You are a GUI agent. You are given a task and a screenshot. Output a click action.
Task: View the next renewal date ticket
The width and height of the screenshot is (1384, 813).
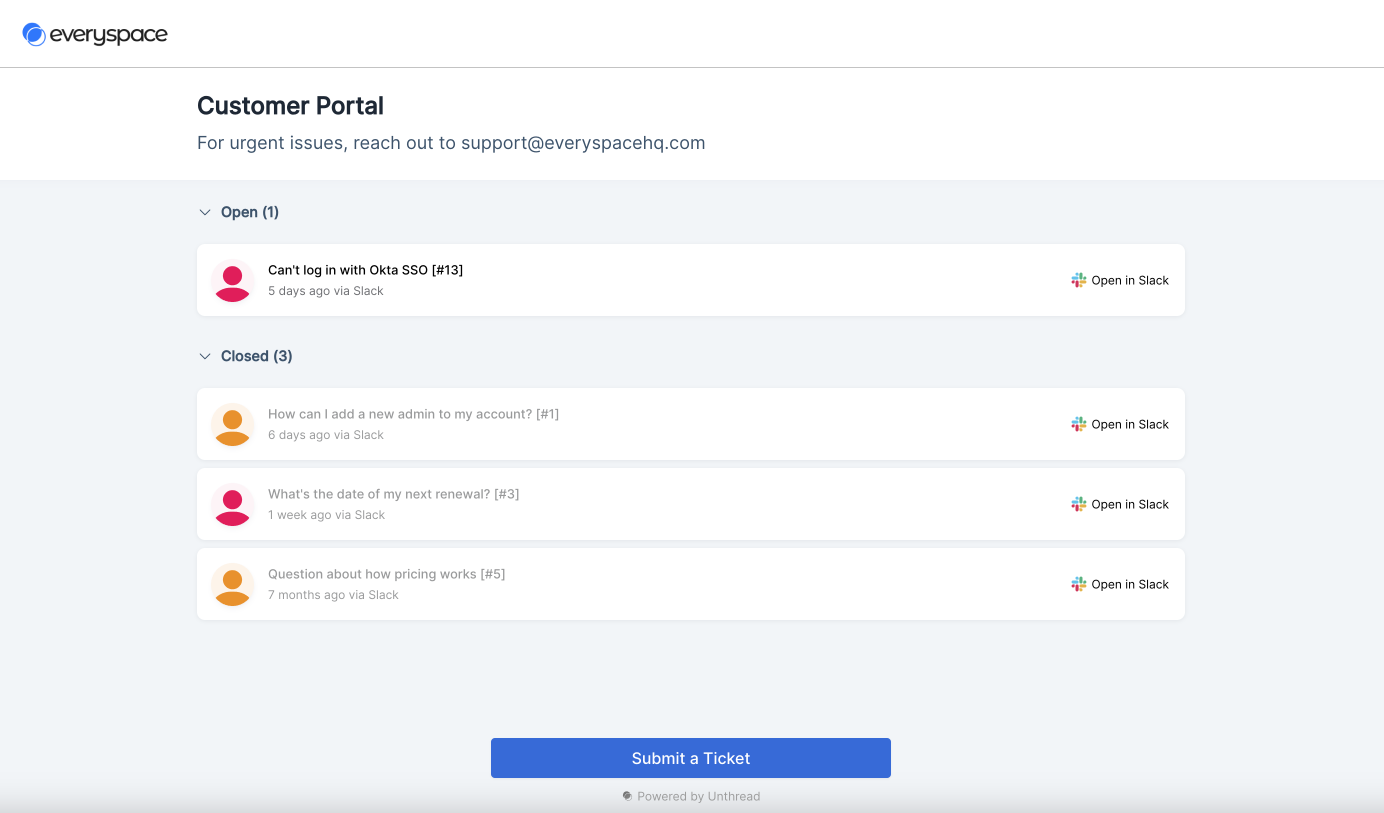[393, 494]
